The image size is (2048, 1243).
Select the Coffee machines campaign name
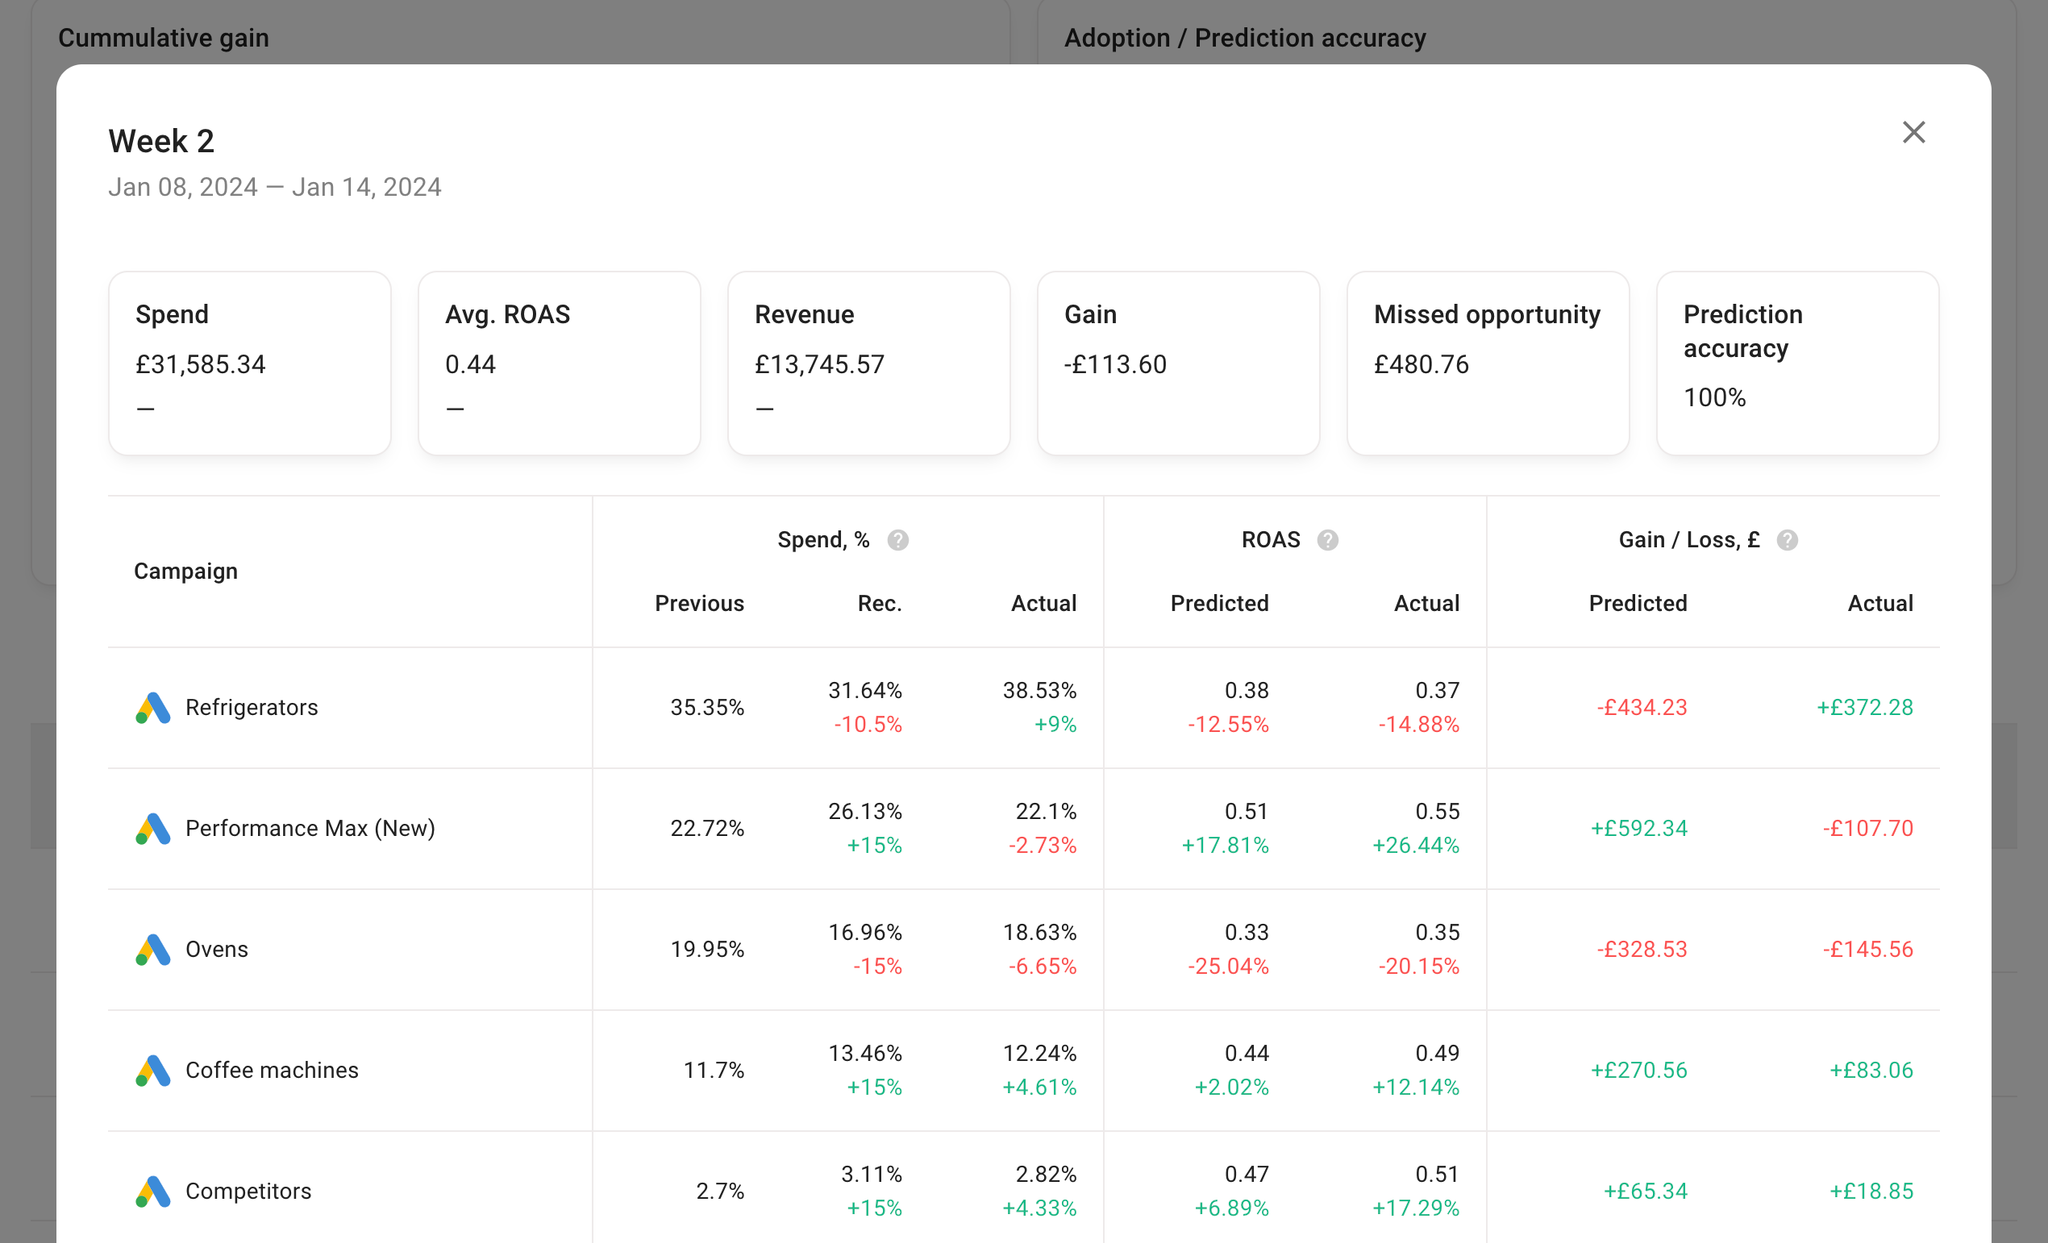(x=272, y=1070)
